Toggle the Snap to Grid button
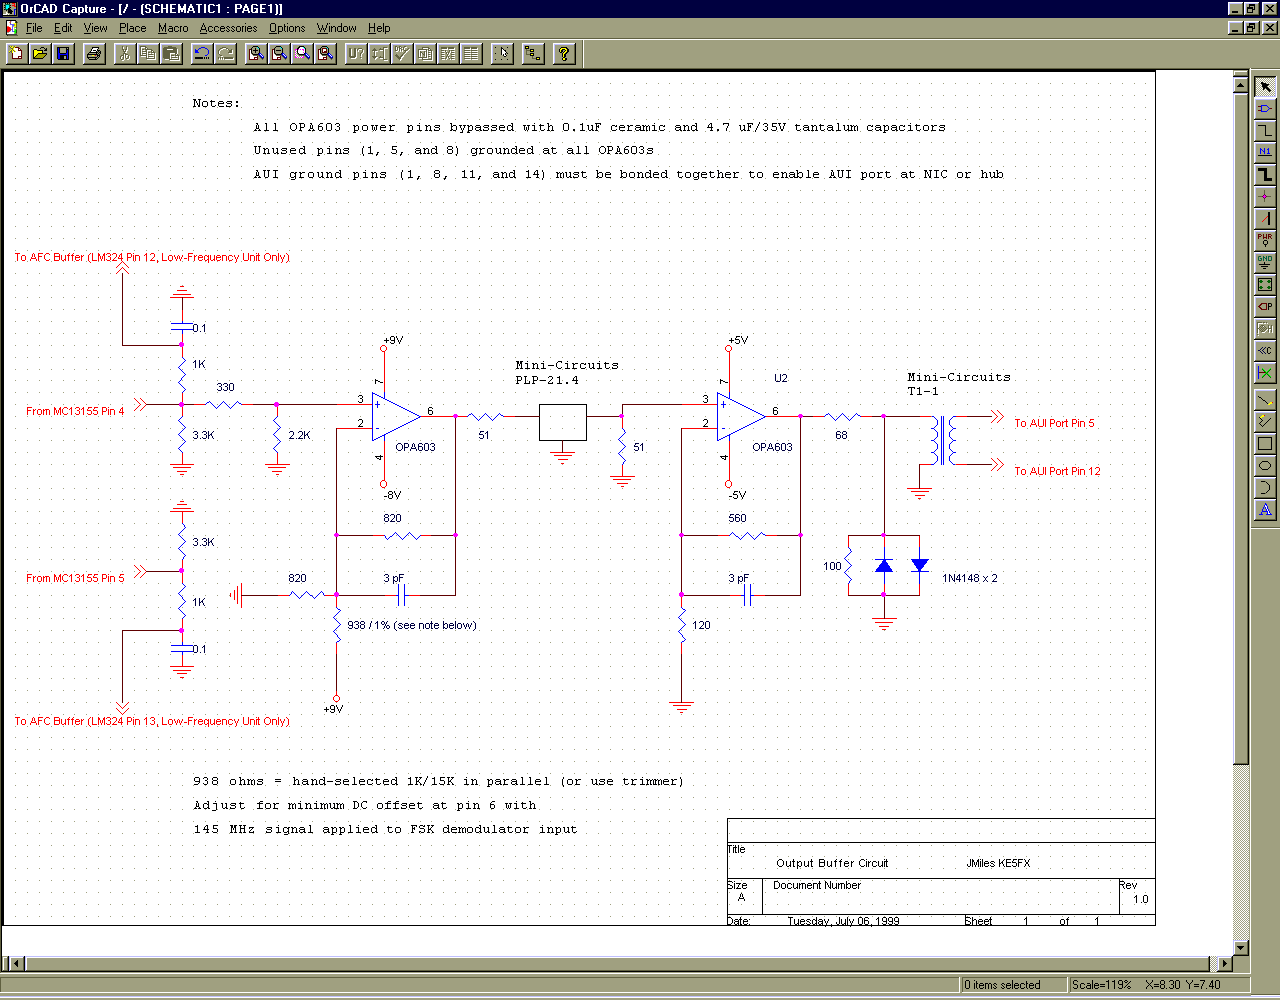The image size is (1280, 1000). click(502, 54)
